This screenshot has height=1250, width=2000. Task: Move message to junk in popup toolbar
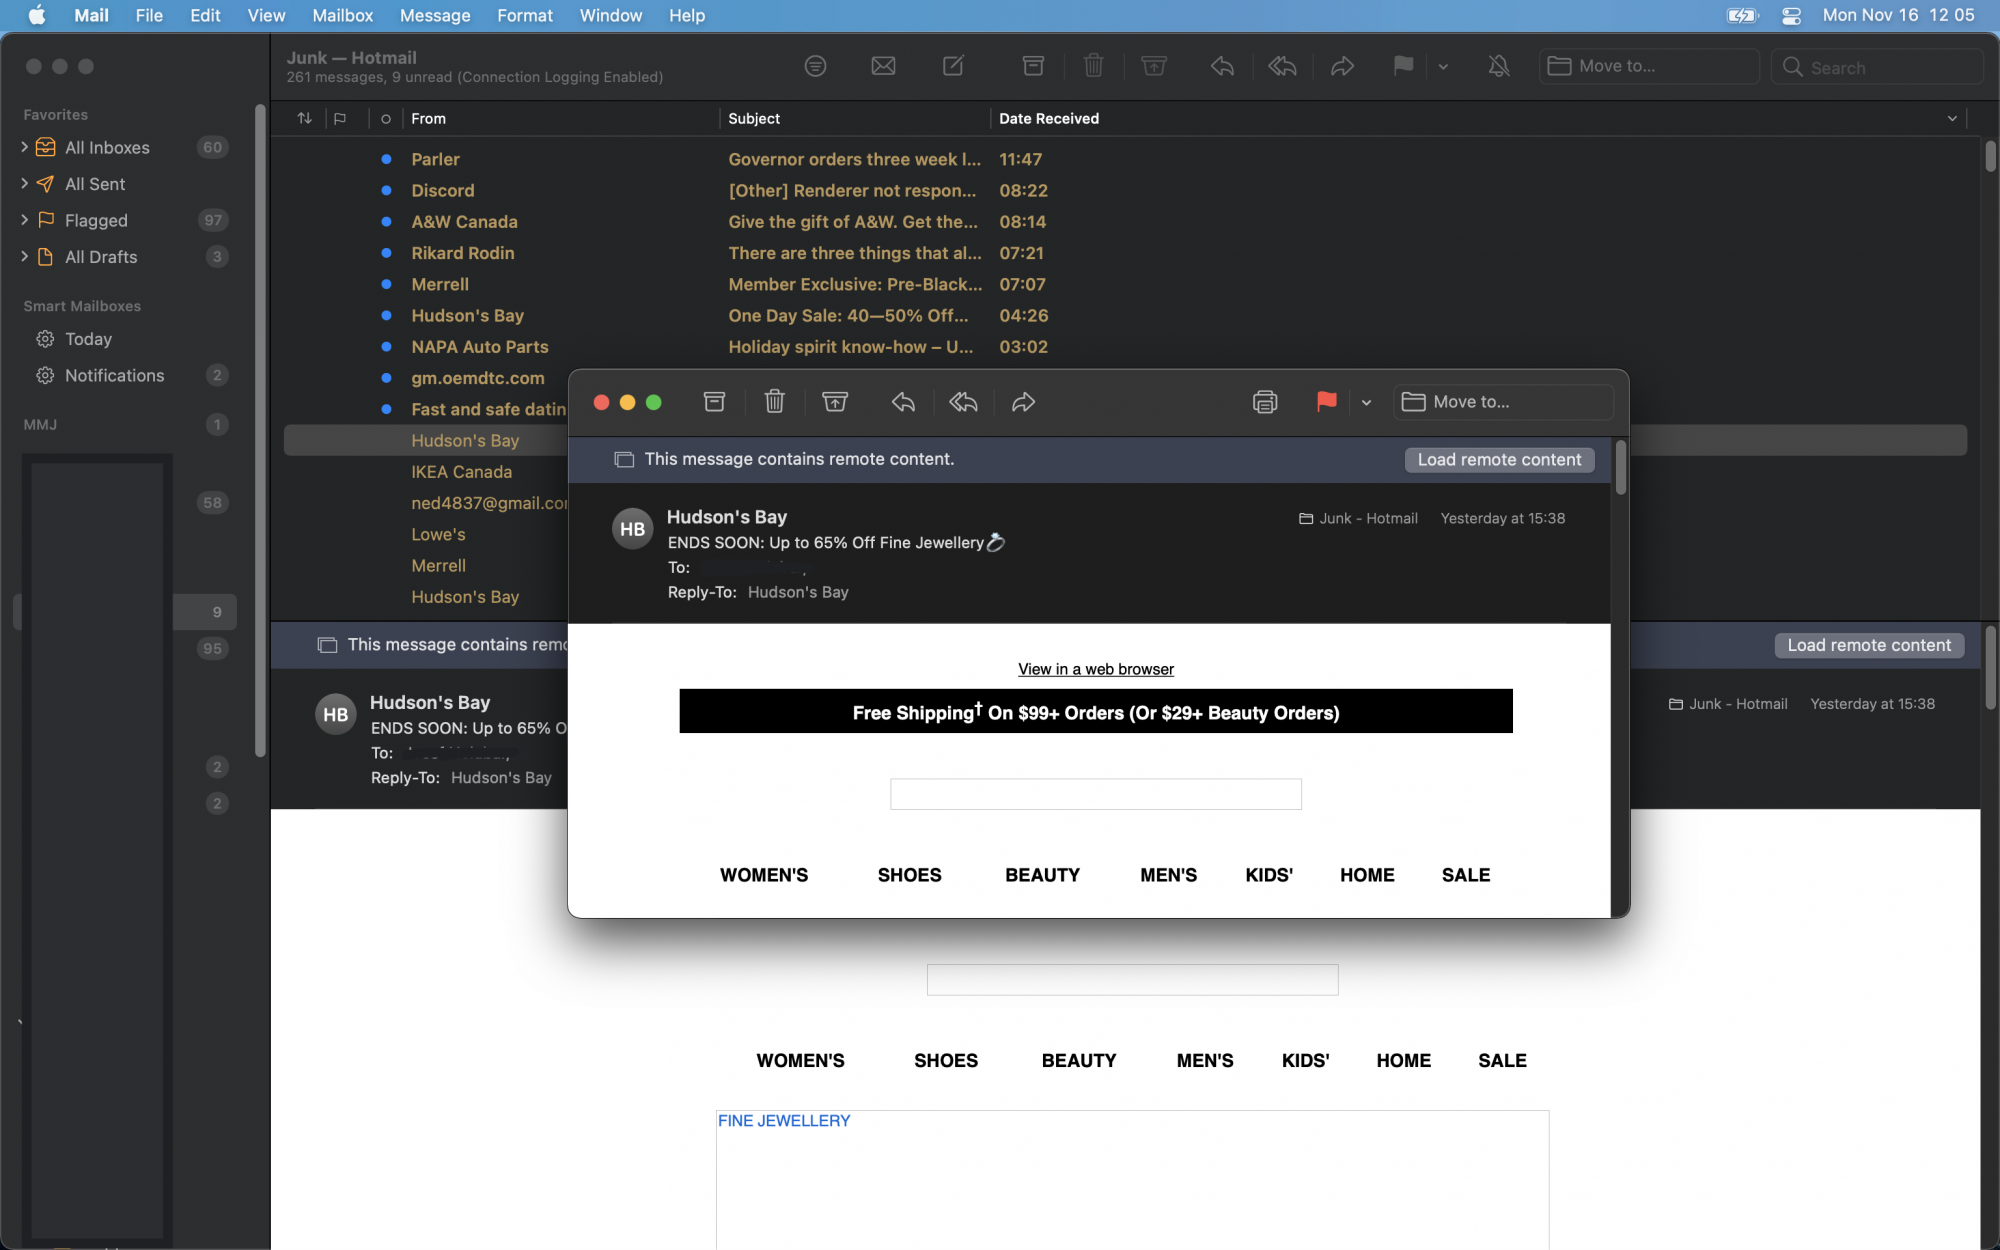pos(835,402)
